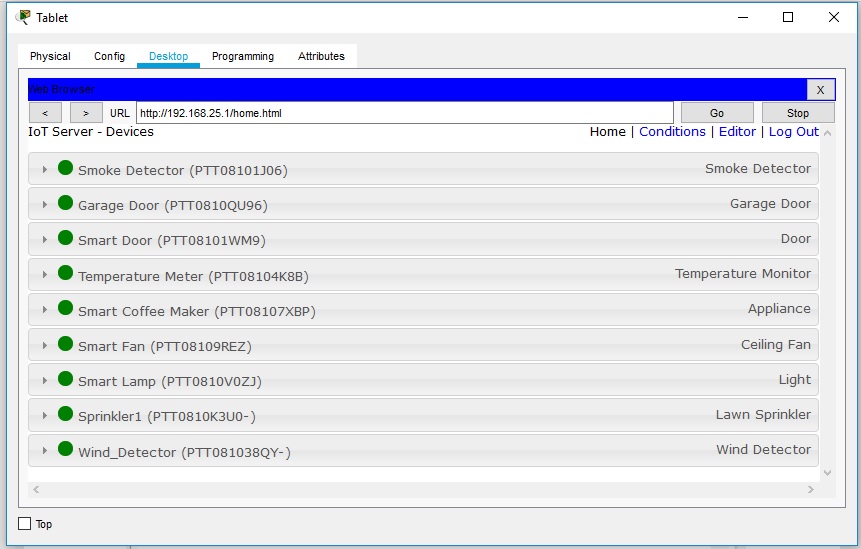
Task: Expand the Smart Lamp device row
Action: tap(44, 380)
